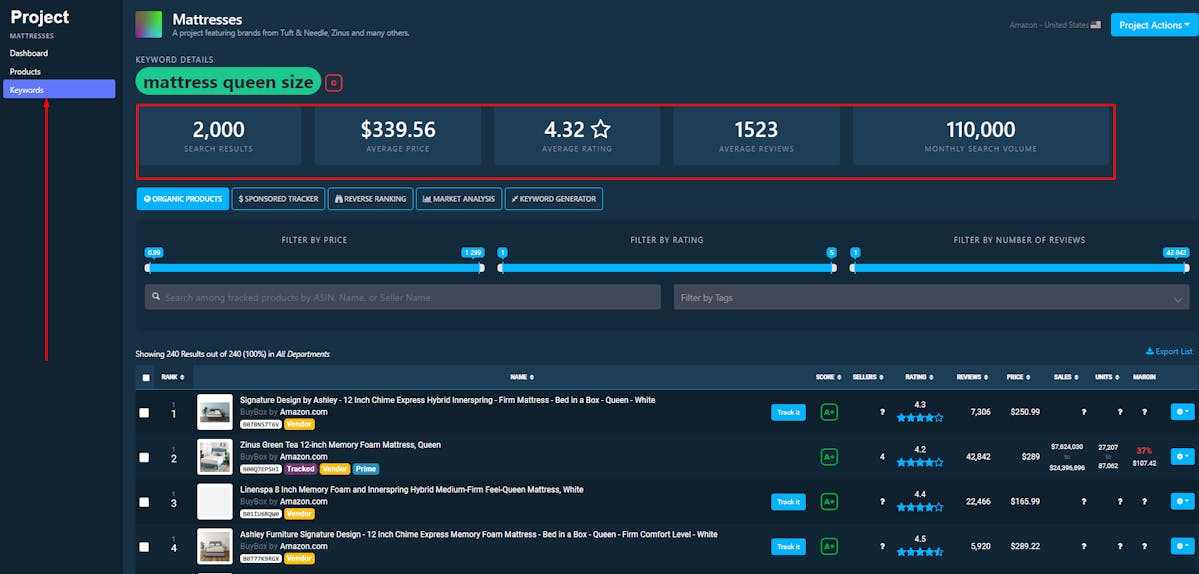Switch to Organic Products tab
1199x574 pixels.
click(183, 199)
